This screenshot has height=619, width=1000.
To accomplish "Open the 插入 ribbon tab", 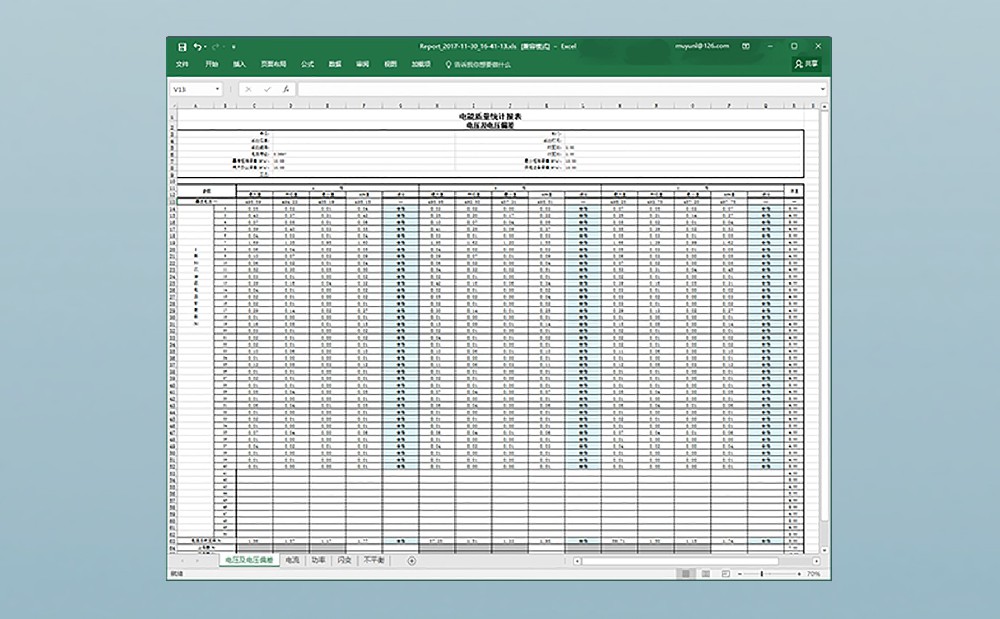I will point(239,64).
